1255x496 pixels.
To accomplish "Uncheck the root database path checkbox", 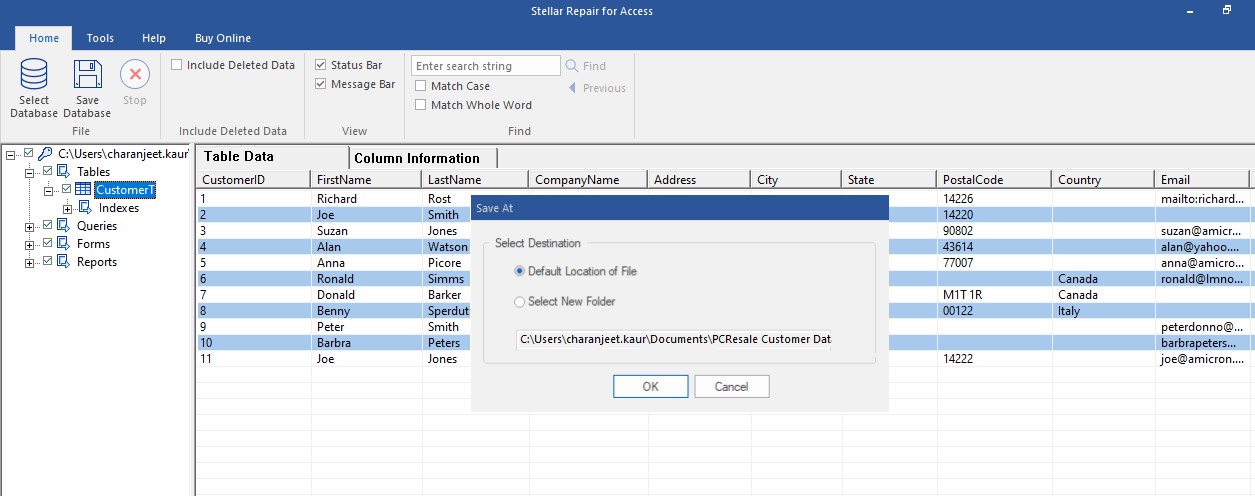I will click(29, 154).
